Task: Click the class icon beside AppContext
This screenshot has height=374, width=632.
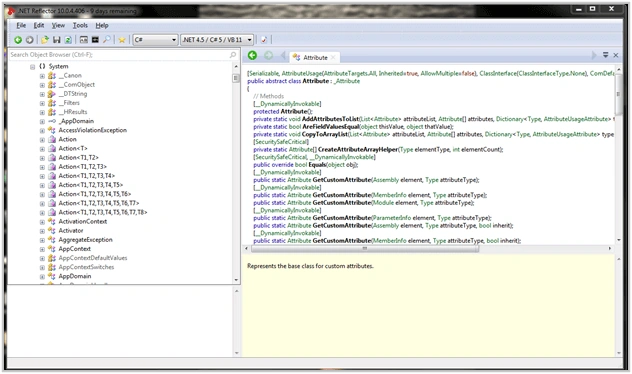Action: click(x=52, y=249)
